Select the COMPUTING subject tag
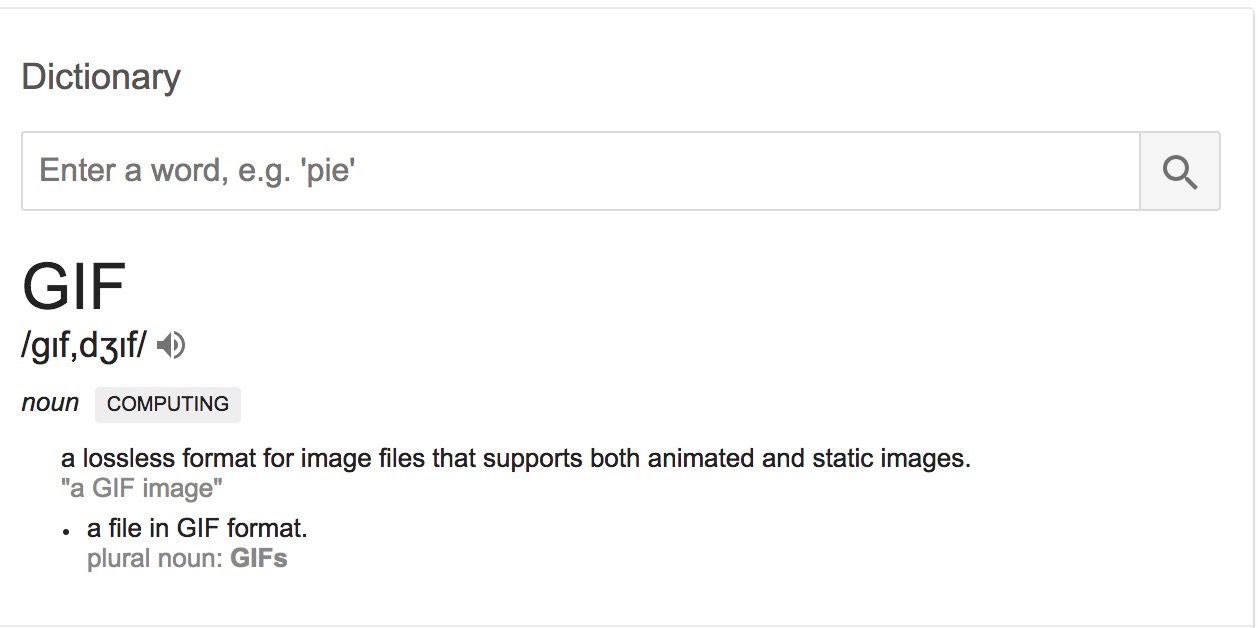The height and width of the screenshot is (628, 1258). point(168,404)
